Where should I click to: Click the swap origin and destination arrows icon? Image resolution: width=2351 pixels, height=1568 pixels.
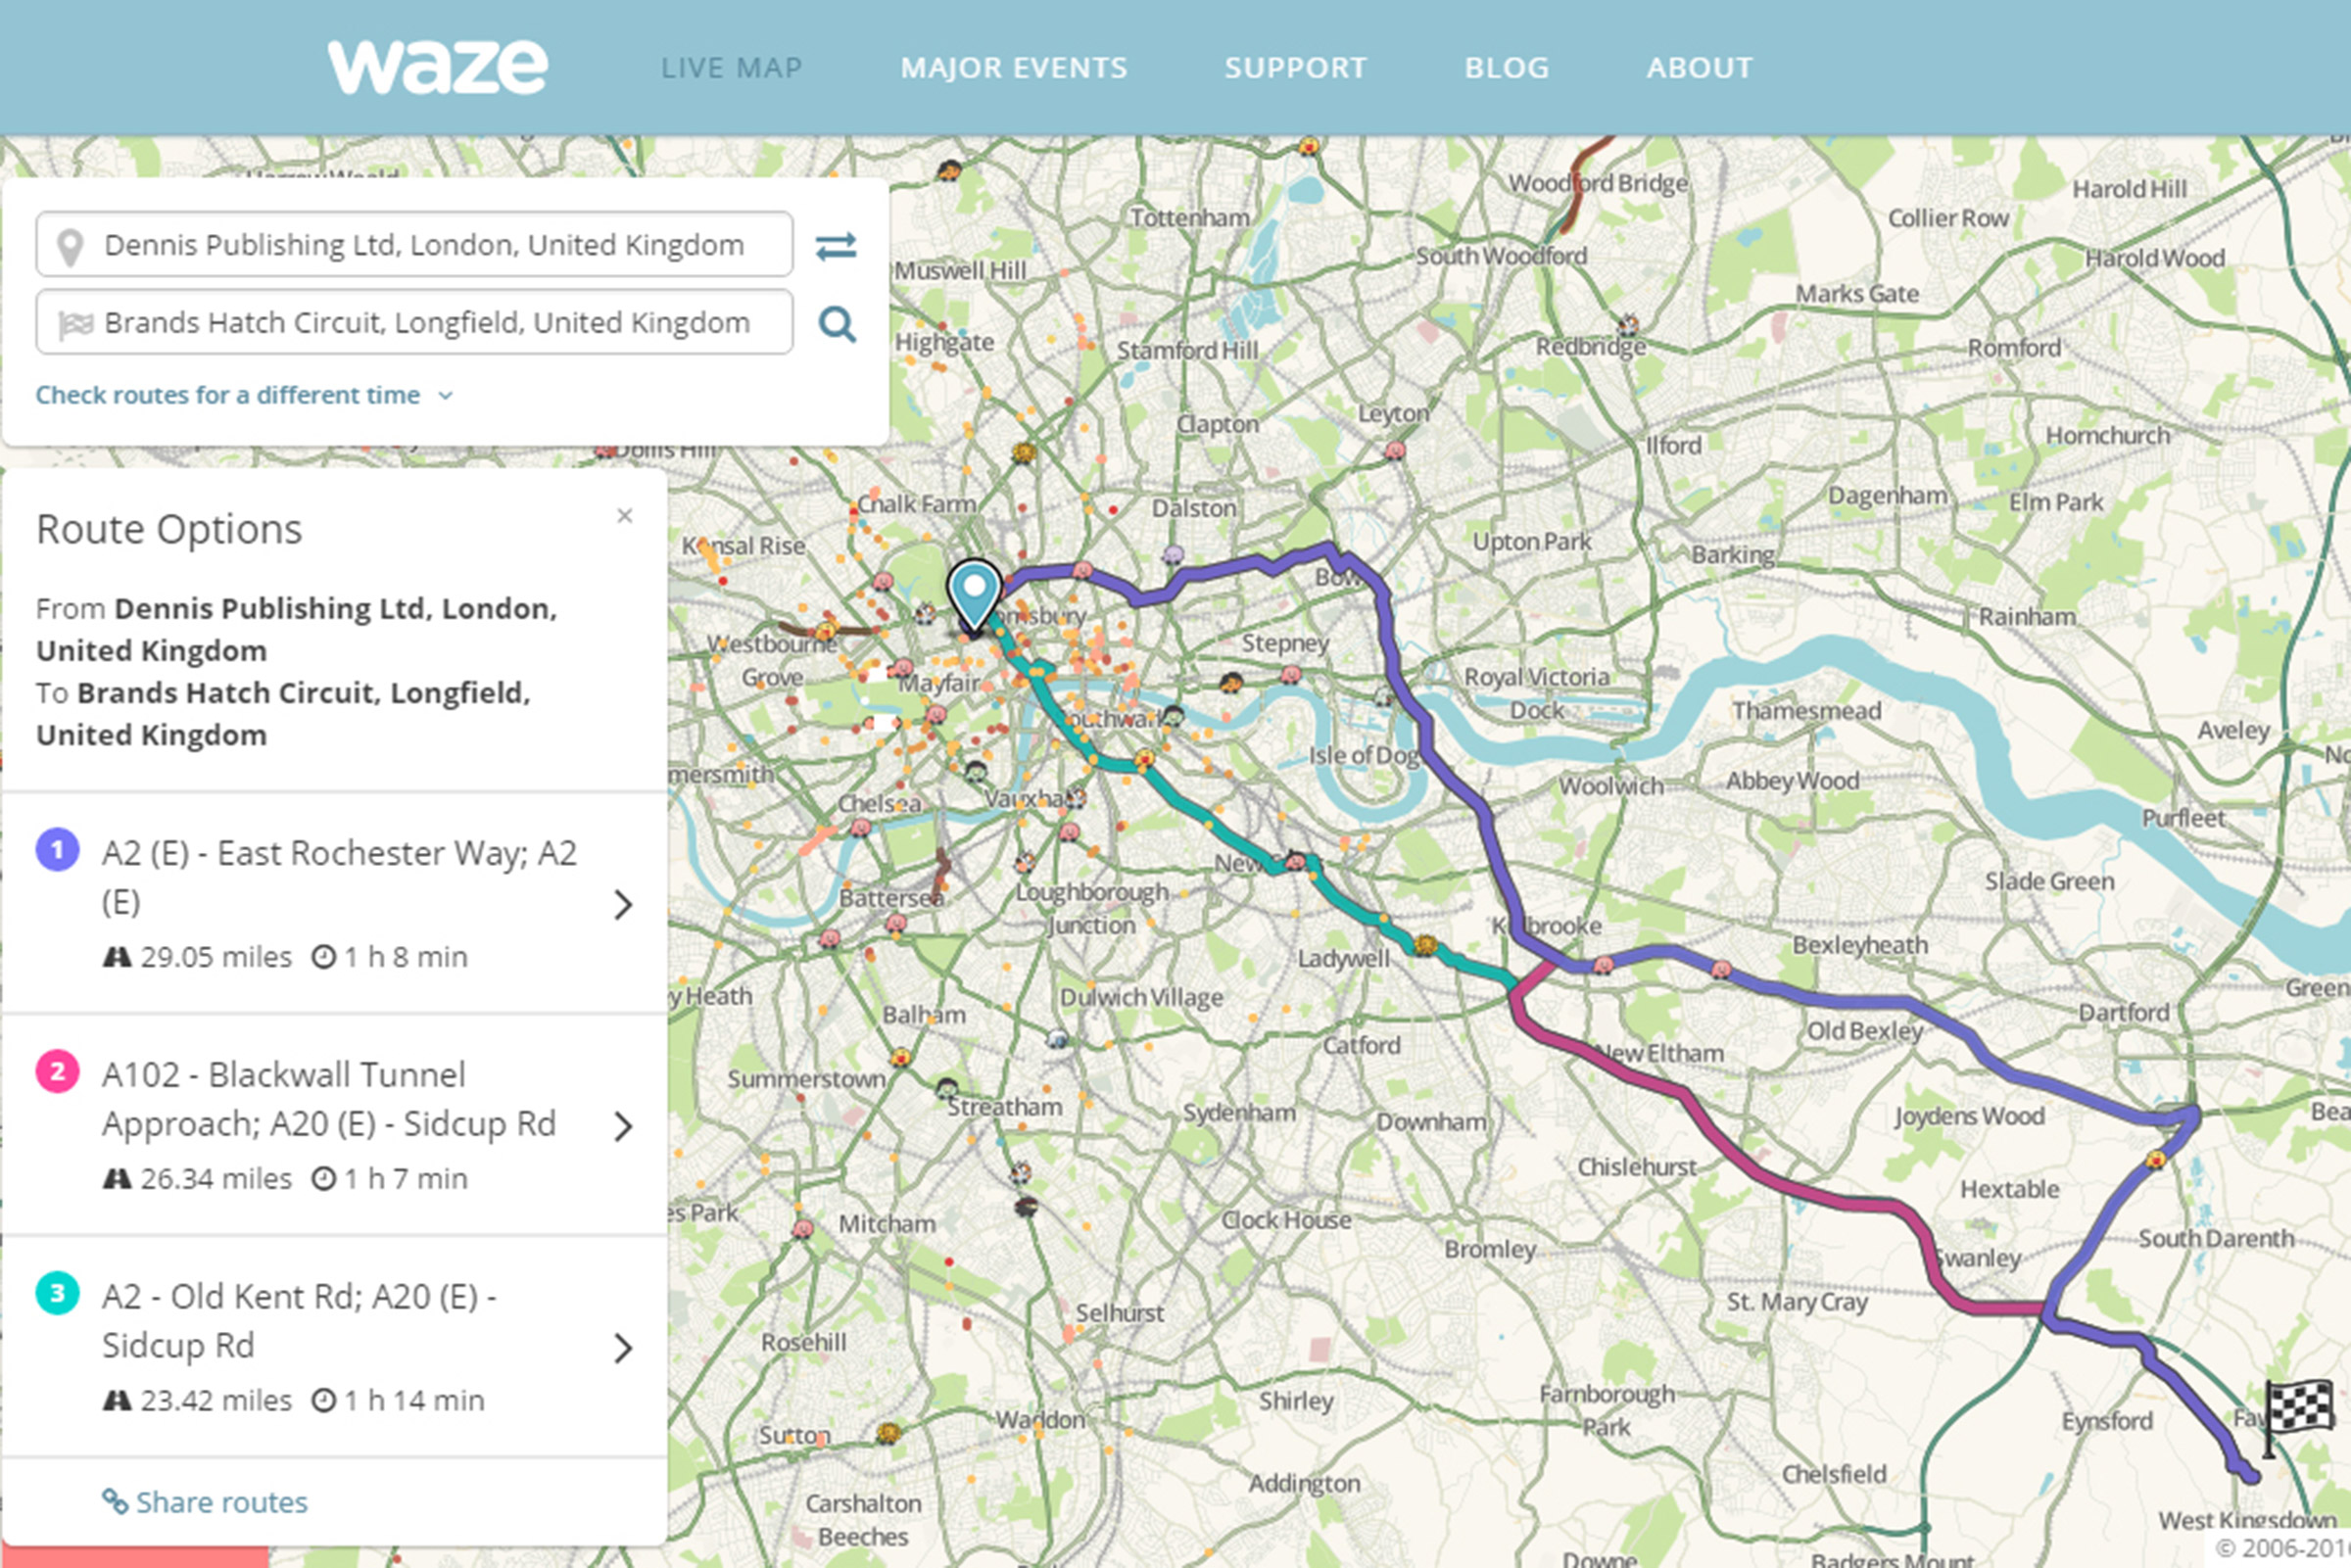(x=837, y=245)
